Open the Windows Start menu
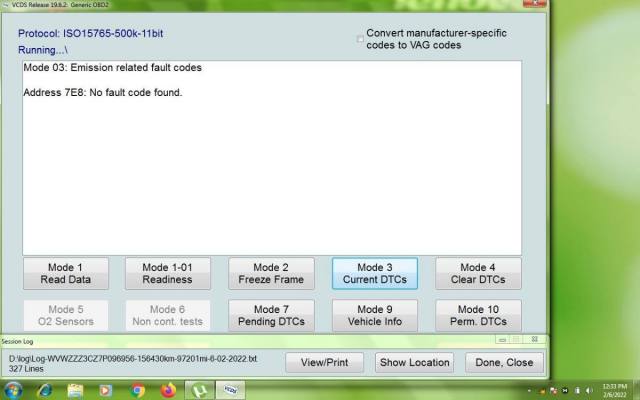This screenshot has width=640, height=400. [14, 390]
